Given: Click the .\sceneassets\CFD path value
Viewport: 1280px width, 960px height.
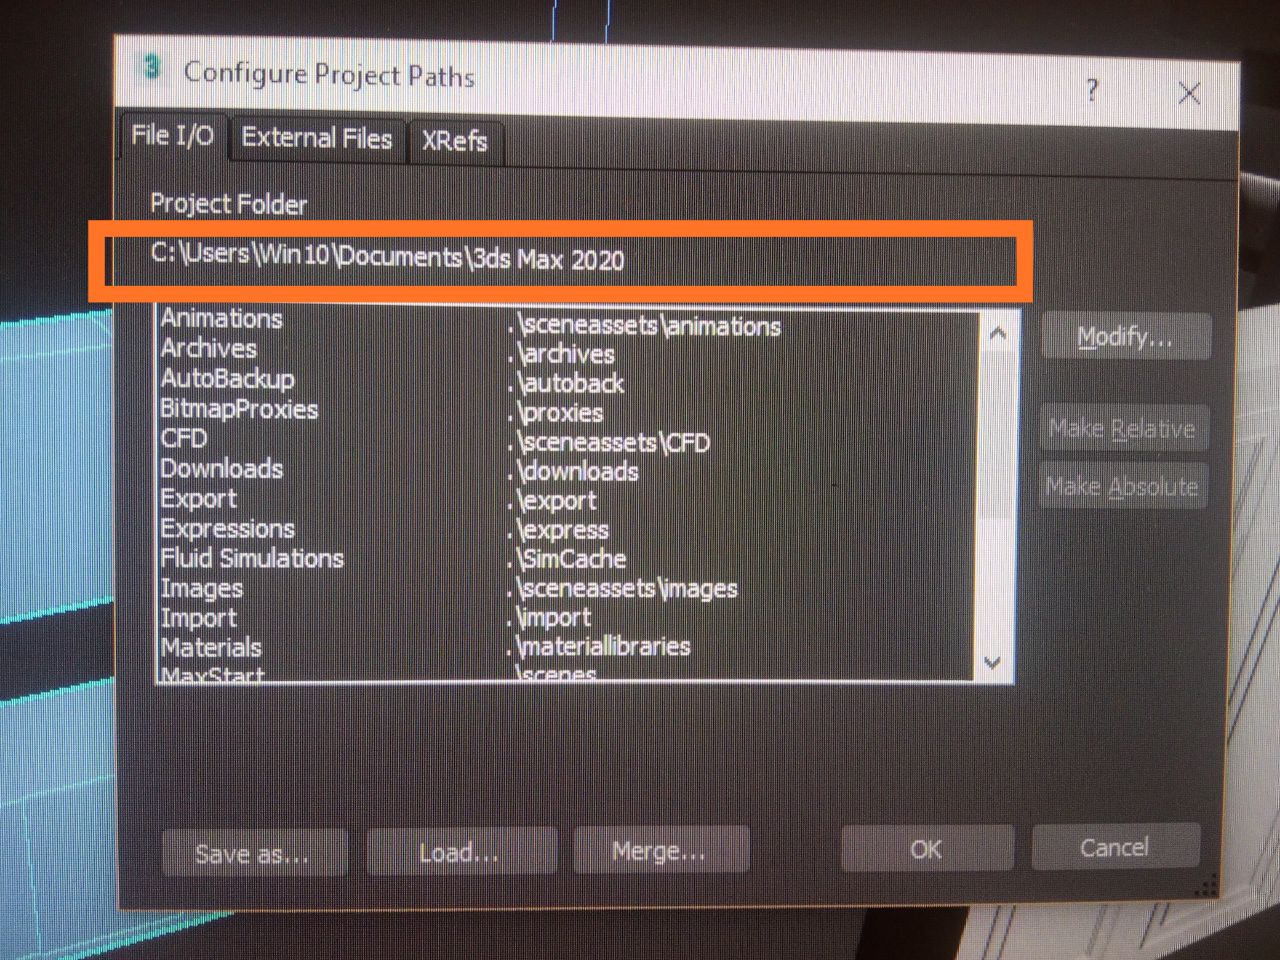Looking at the screenshot, I should 609,442.
